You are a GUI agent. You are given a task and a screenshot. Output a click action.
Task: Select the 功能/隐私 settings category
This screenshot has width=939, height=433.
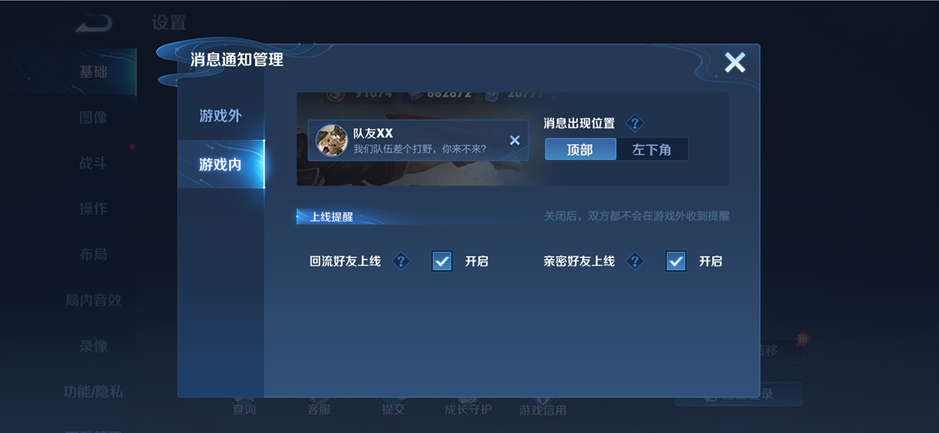93,392
